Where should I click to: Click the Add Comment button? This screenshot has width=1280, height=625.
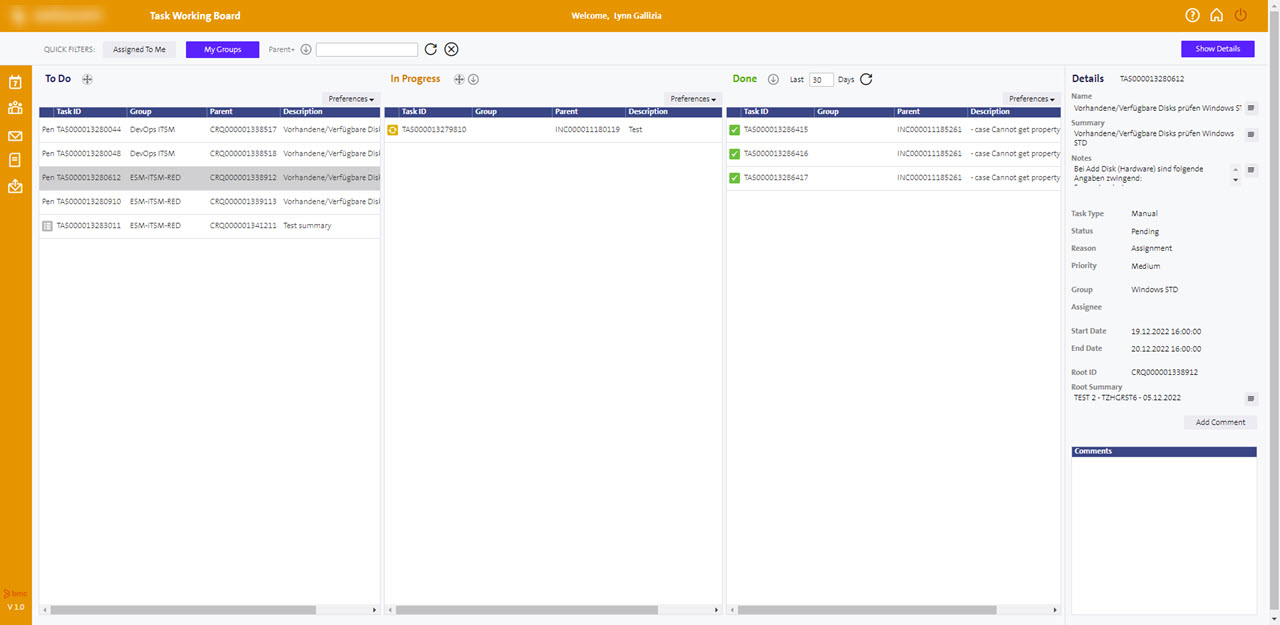(x=1220, y=422)
